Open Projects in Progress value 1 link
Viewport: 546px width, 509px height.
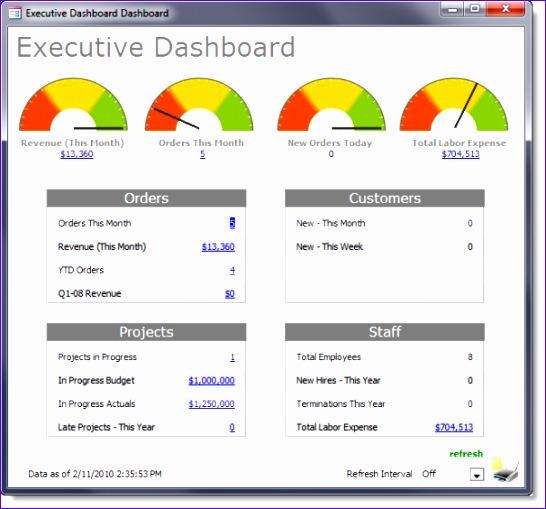[x=232, y=357]
